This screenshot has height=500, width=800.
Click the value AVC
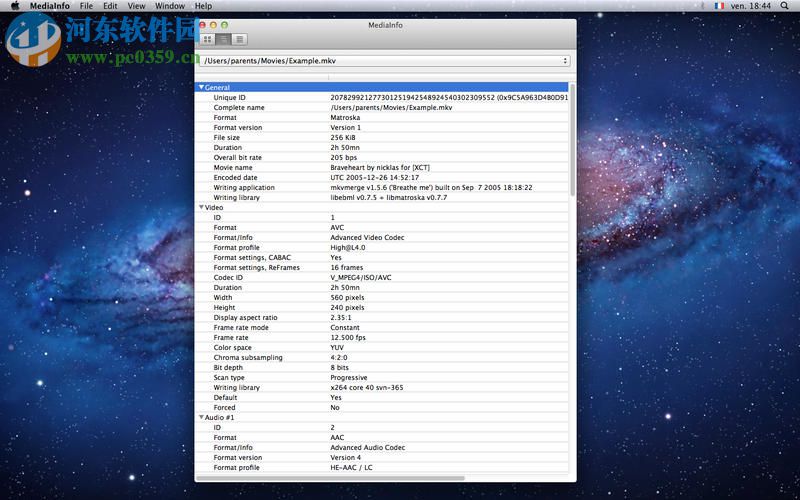coord(337,228)
